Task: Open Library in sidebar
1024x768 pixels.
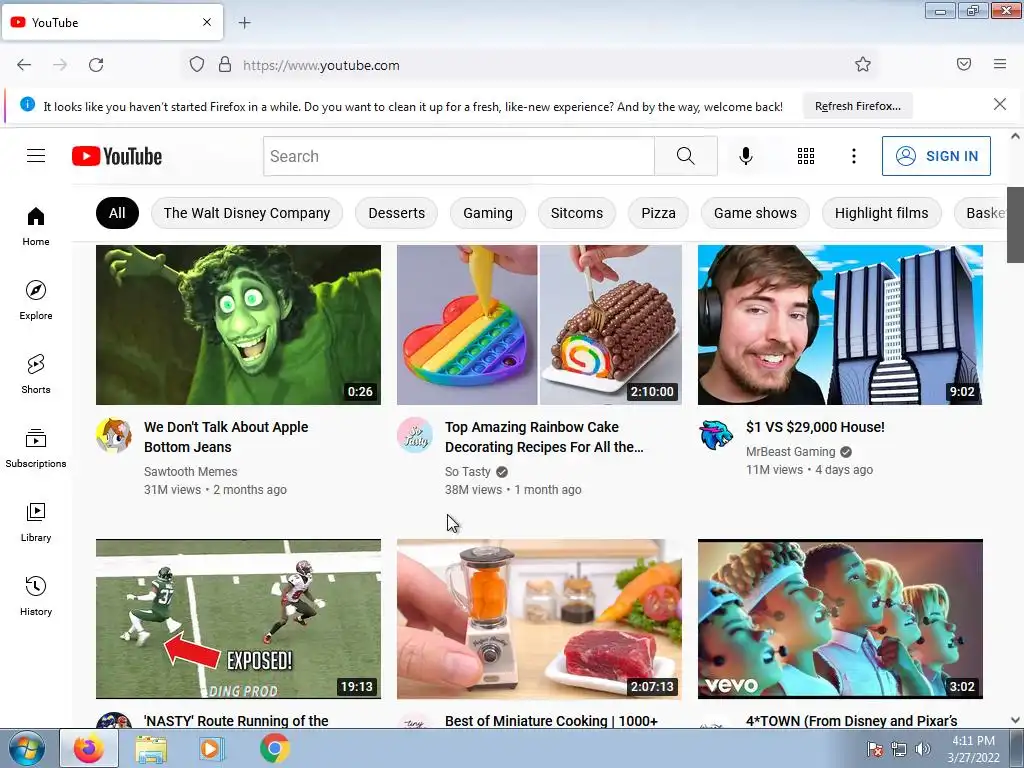Action: (36, 522)
